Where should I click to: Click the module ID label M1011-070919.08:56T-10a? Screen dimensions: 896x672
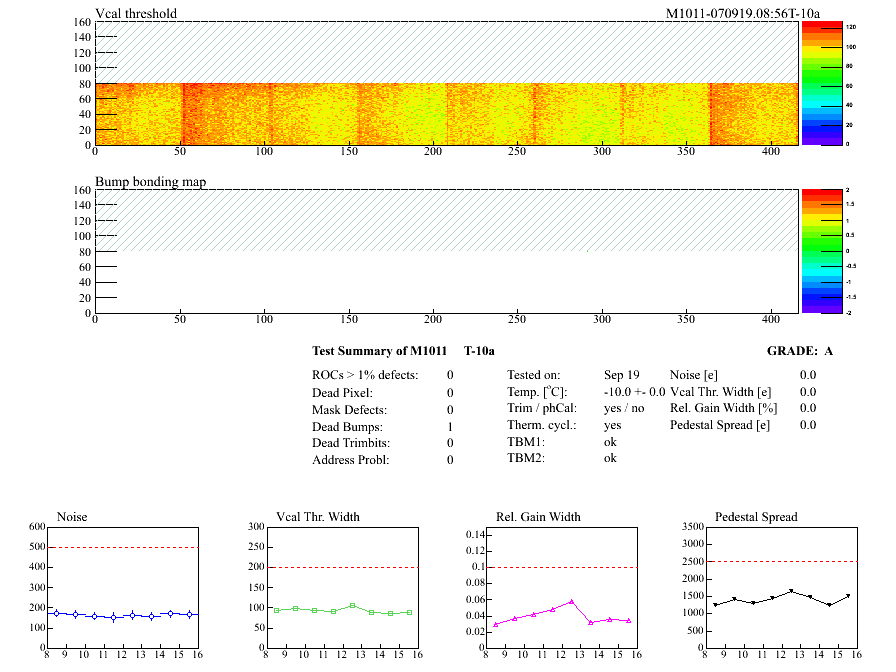point(742,13)
